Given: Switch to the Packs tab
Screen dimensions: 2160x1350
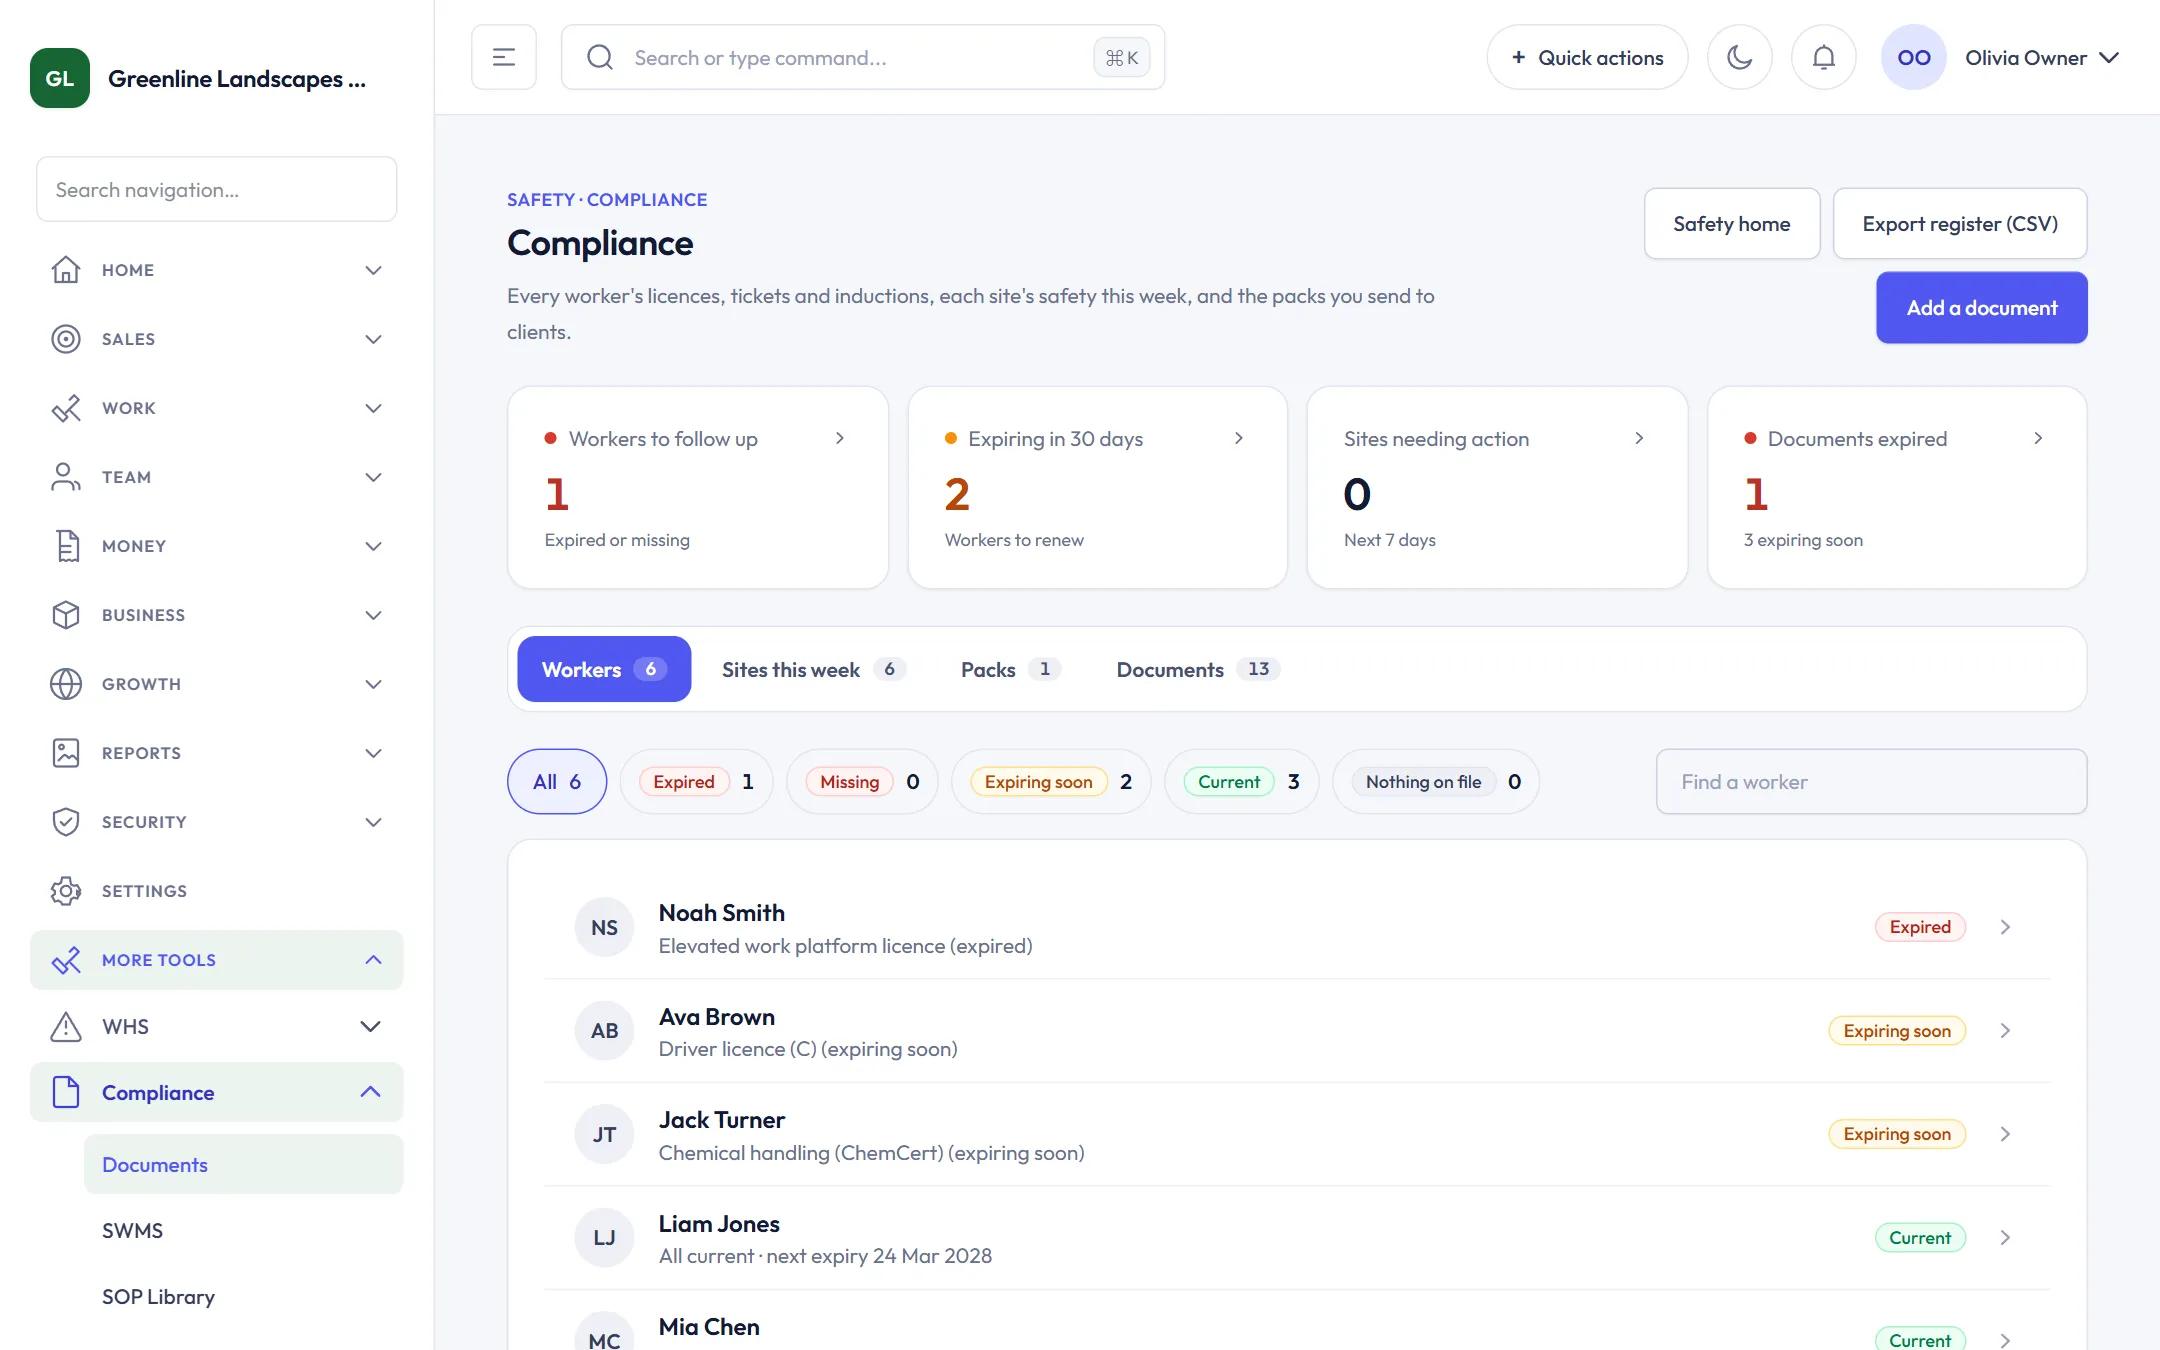Looking at the screenshot, I should tap(1010, 669).
